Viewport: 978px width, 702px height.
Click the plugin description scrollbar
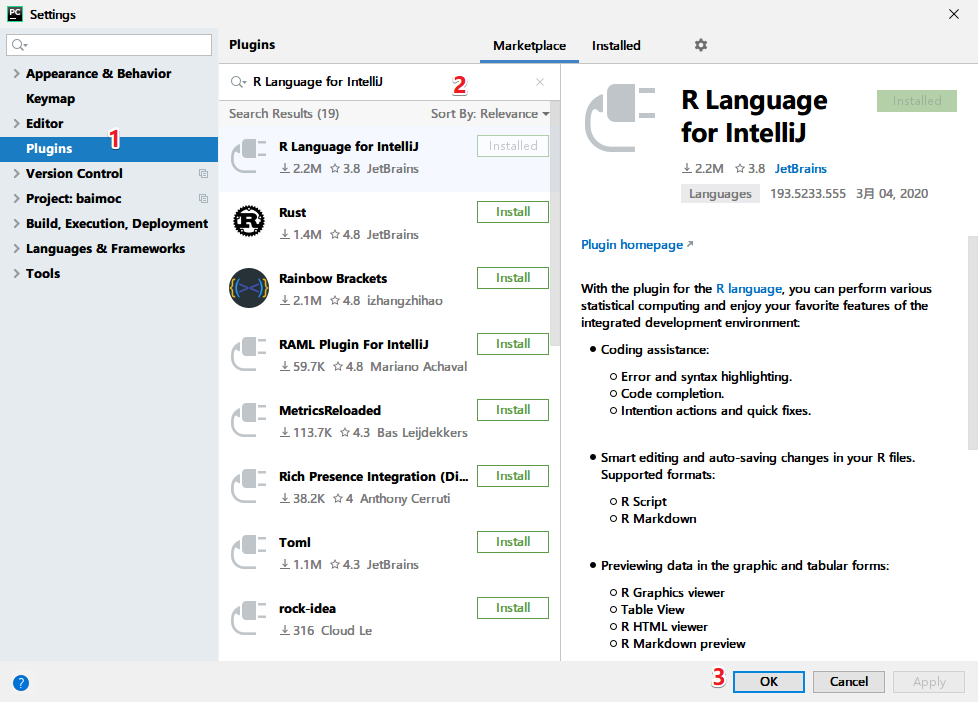972,343
